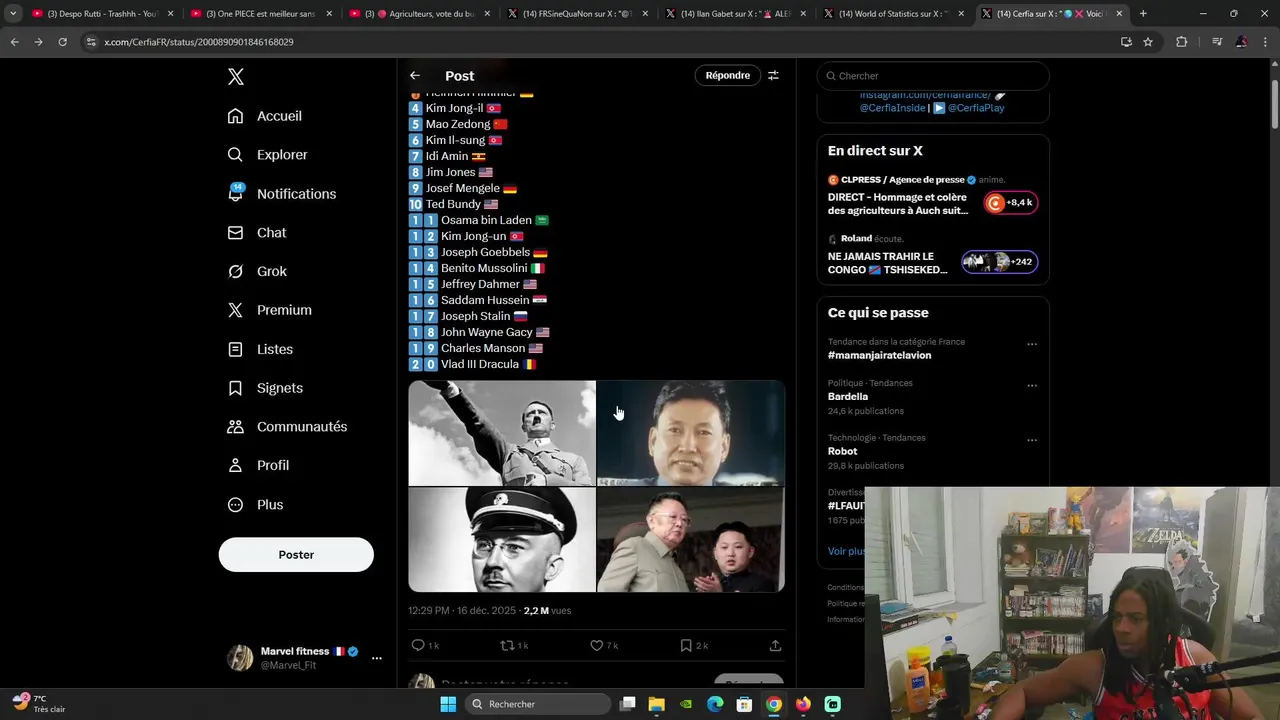Bookmark the post
This screenshot has height=720, width=1280.
[x=686, y=646]
